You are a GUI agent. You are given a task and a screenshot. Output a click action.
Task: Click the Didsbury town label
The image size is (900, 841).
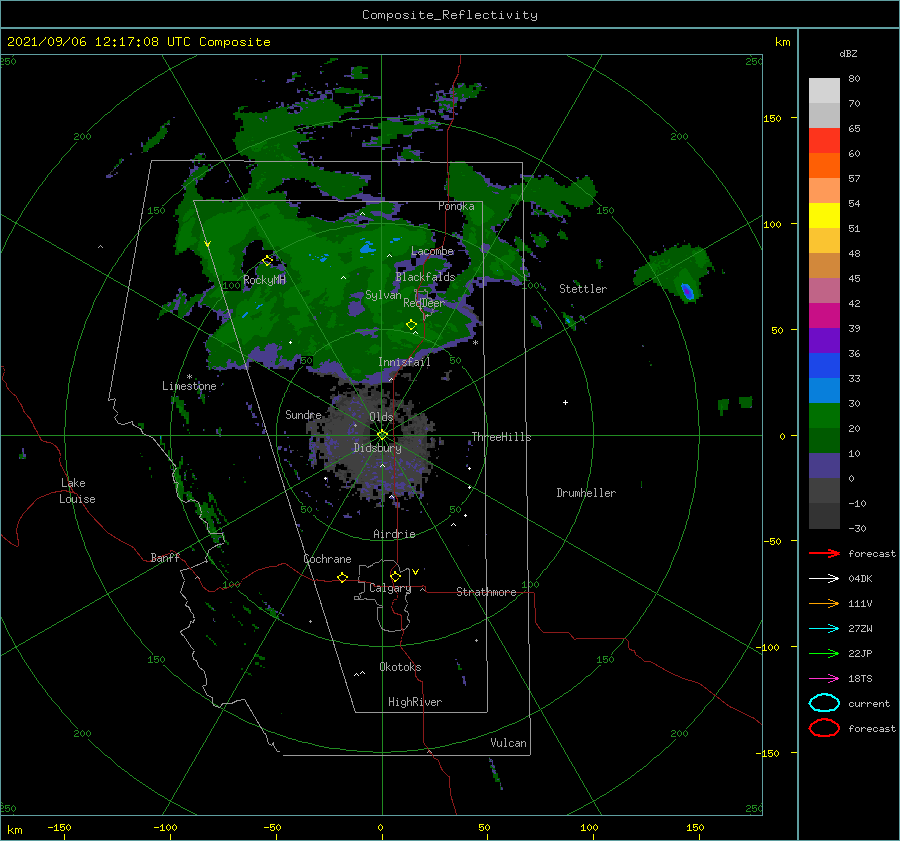[x=377, y=448]
